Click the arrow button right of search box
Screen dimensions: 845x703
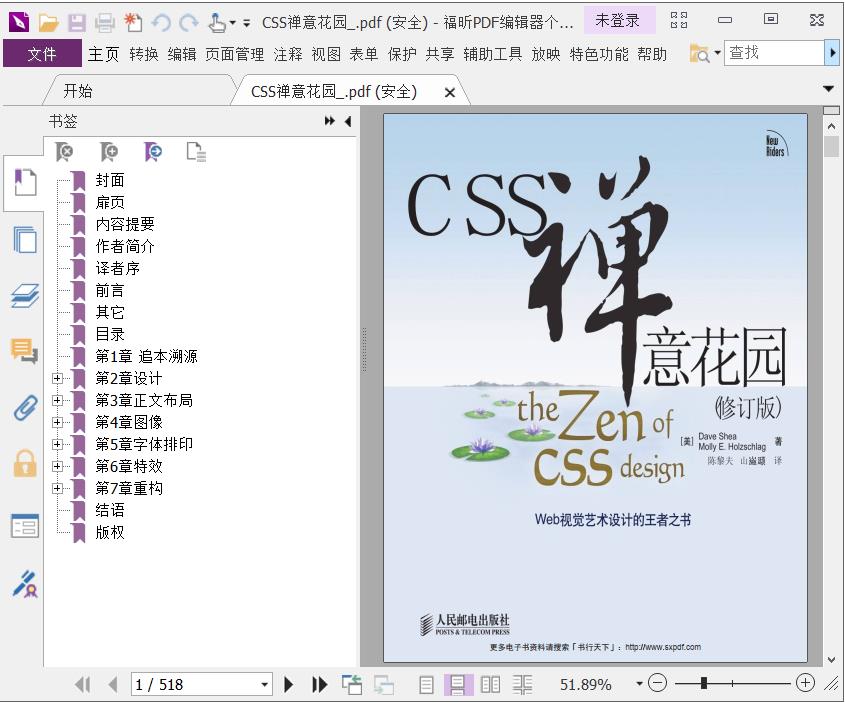832,53
